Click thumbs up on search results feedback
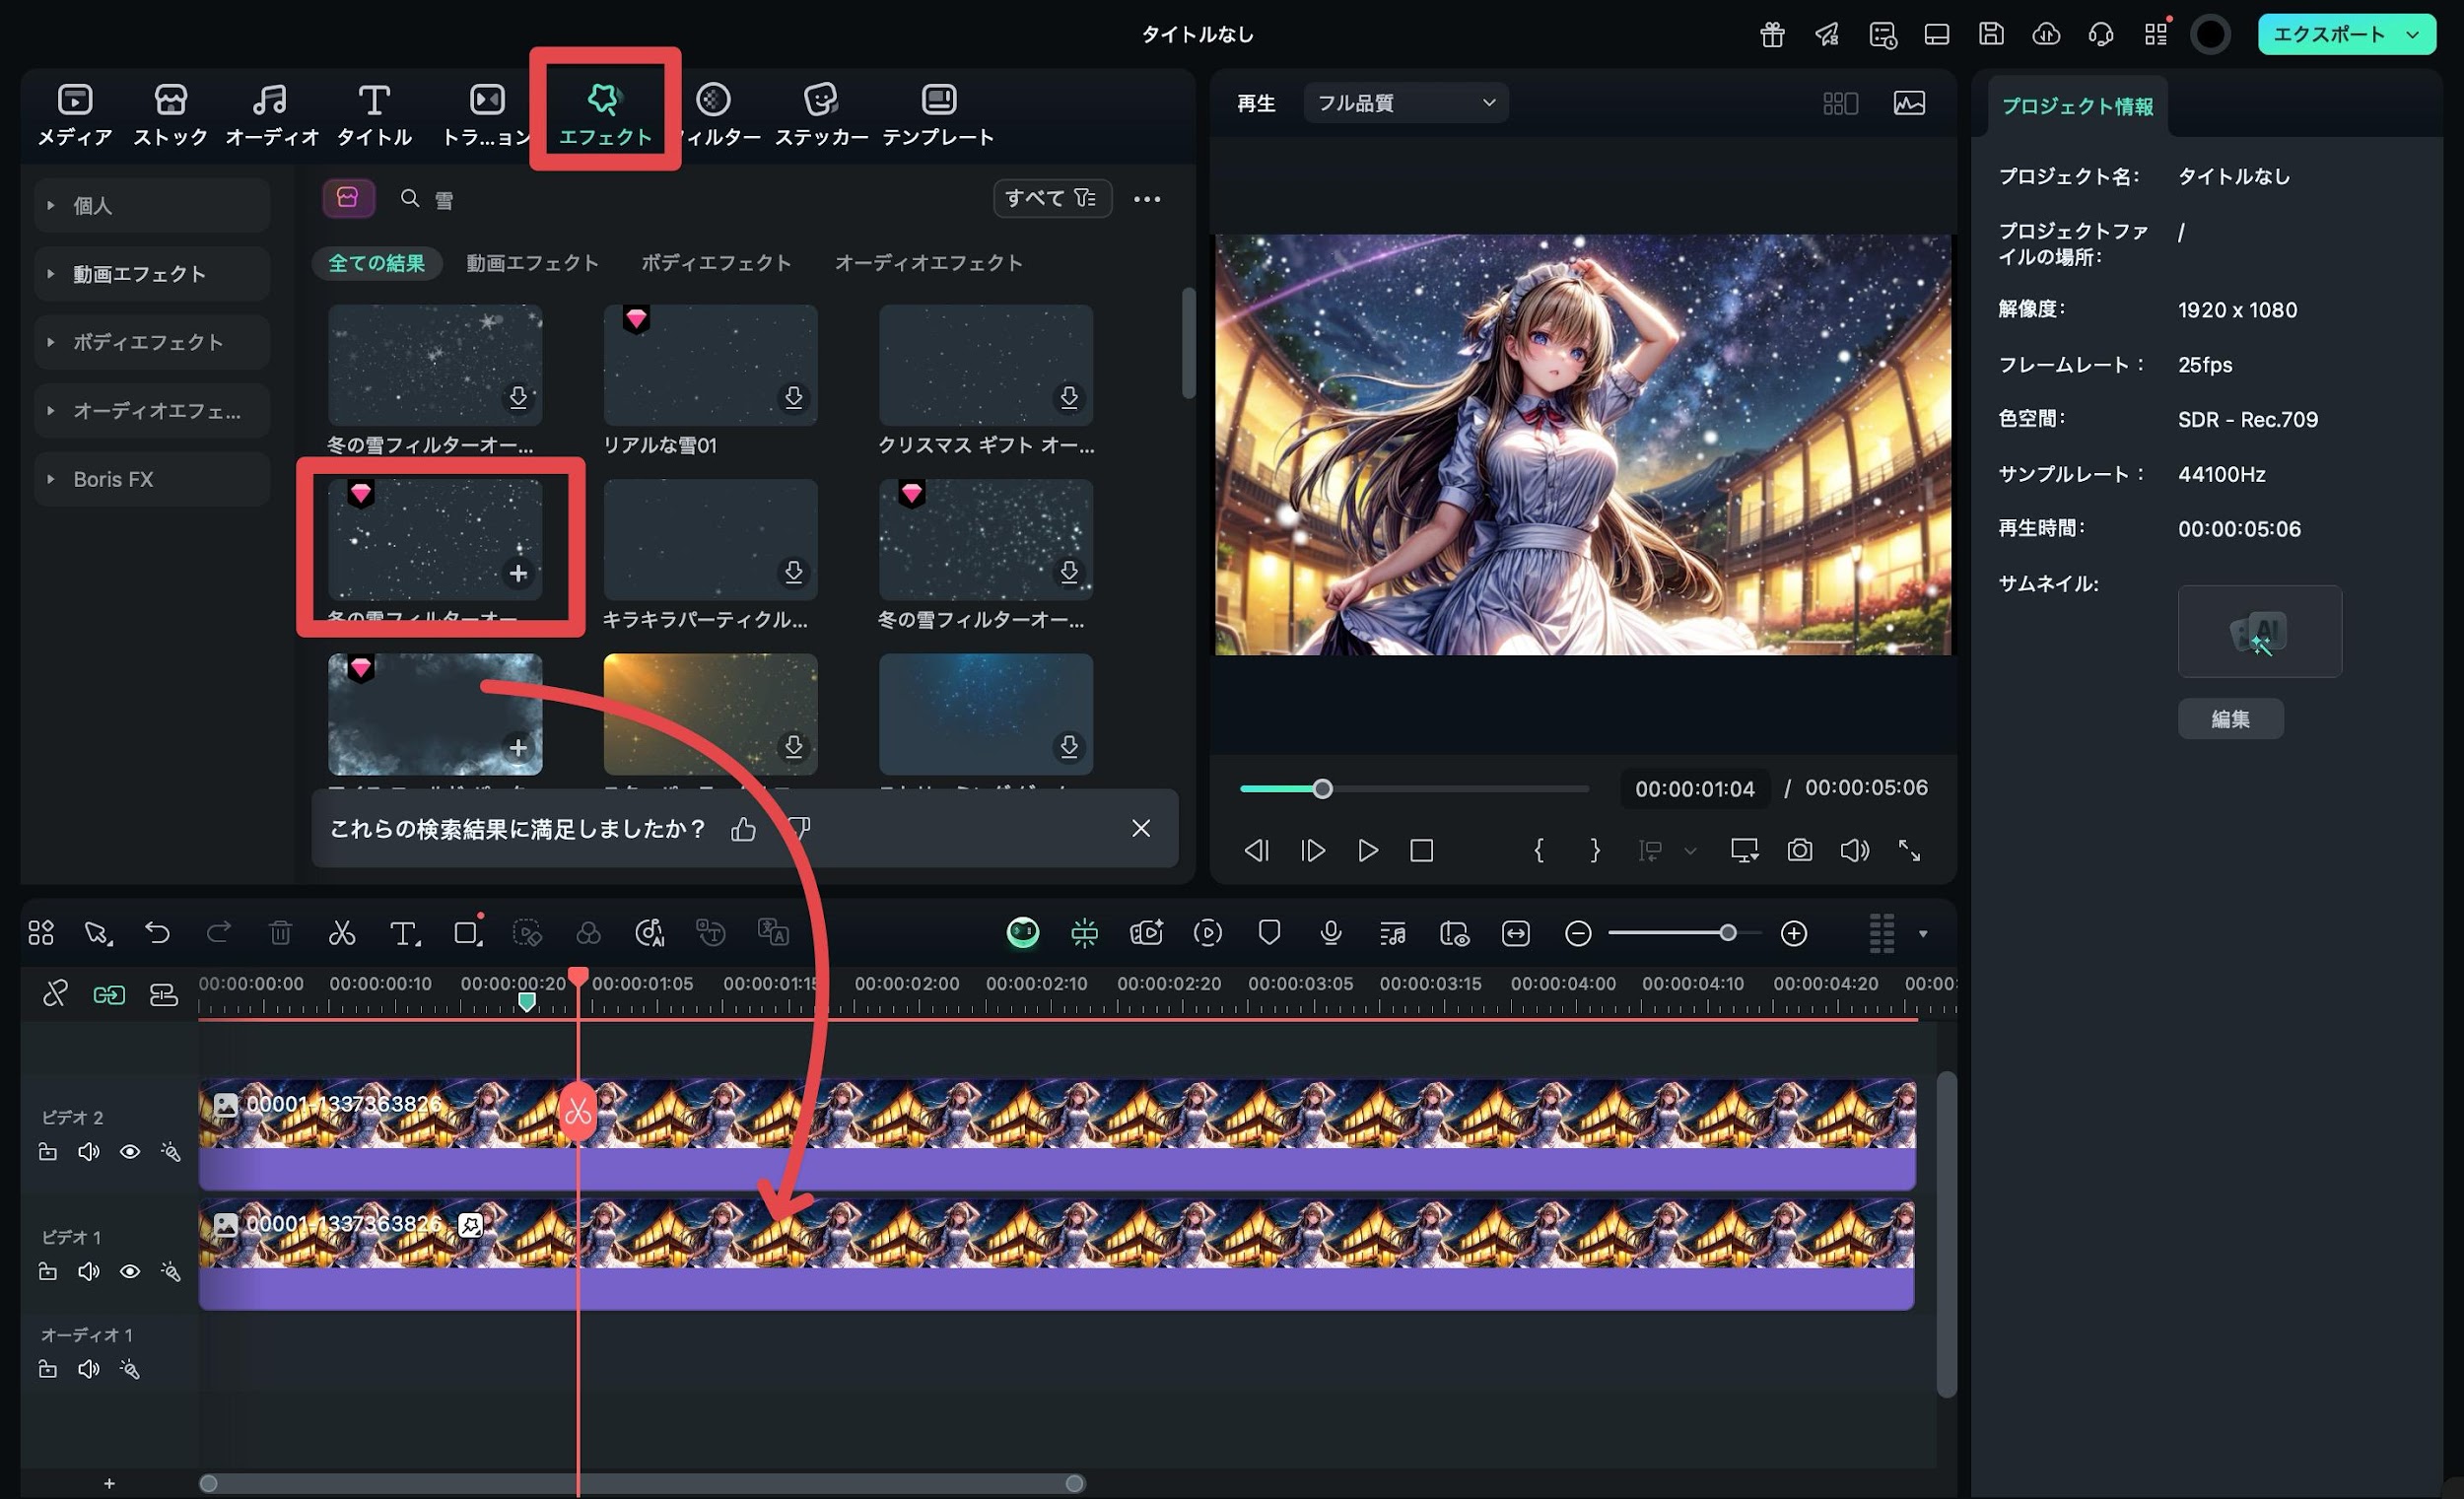The image size is (2464, 1499). [743, 829]
